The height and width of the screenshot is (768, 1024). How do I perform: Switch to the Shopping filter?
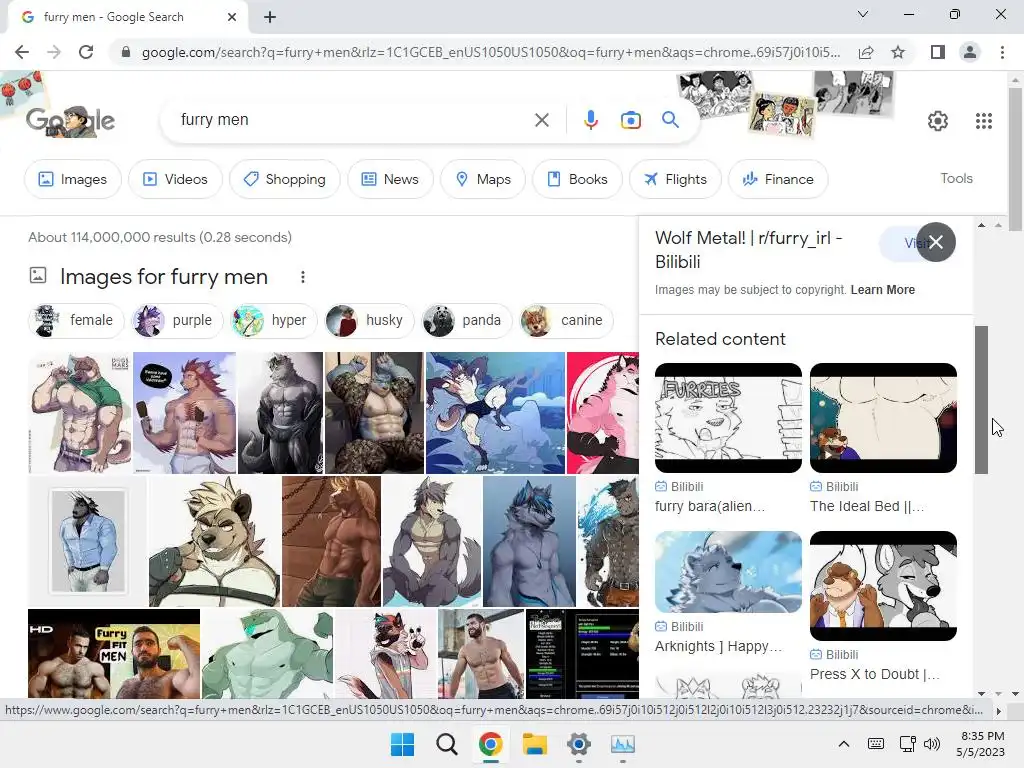(284, 179)
